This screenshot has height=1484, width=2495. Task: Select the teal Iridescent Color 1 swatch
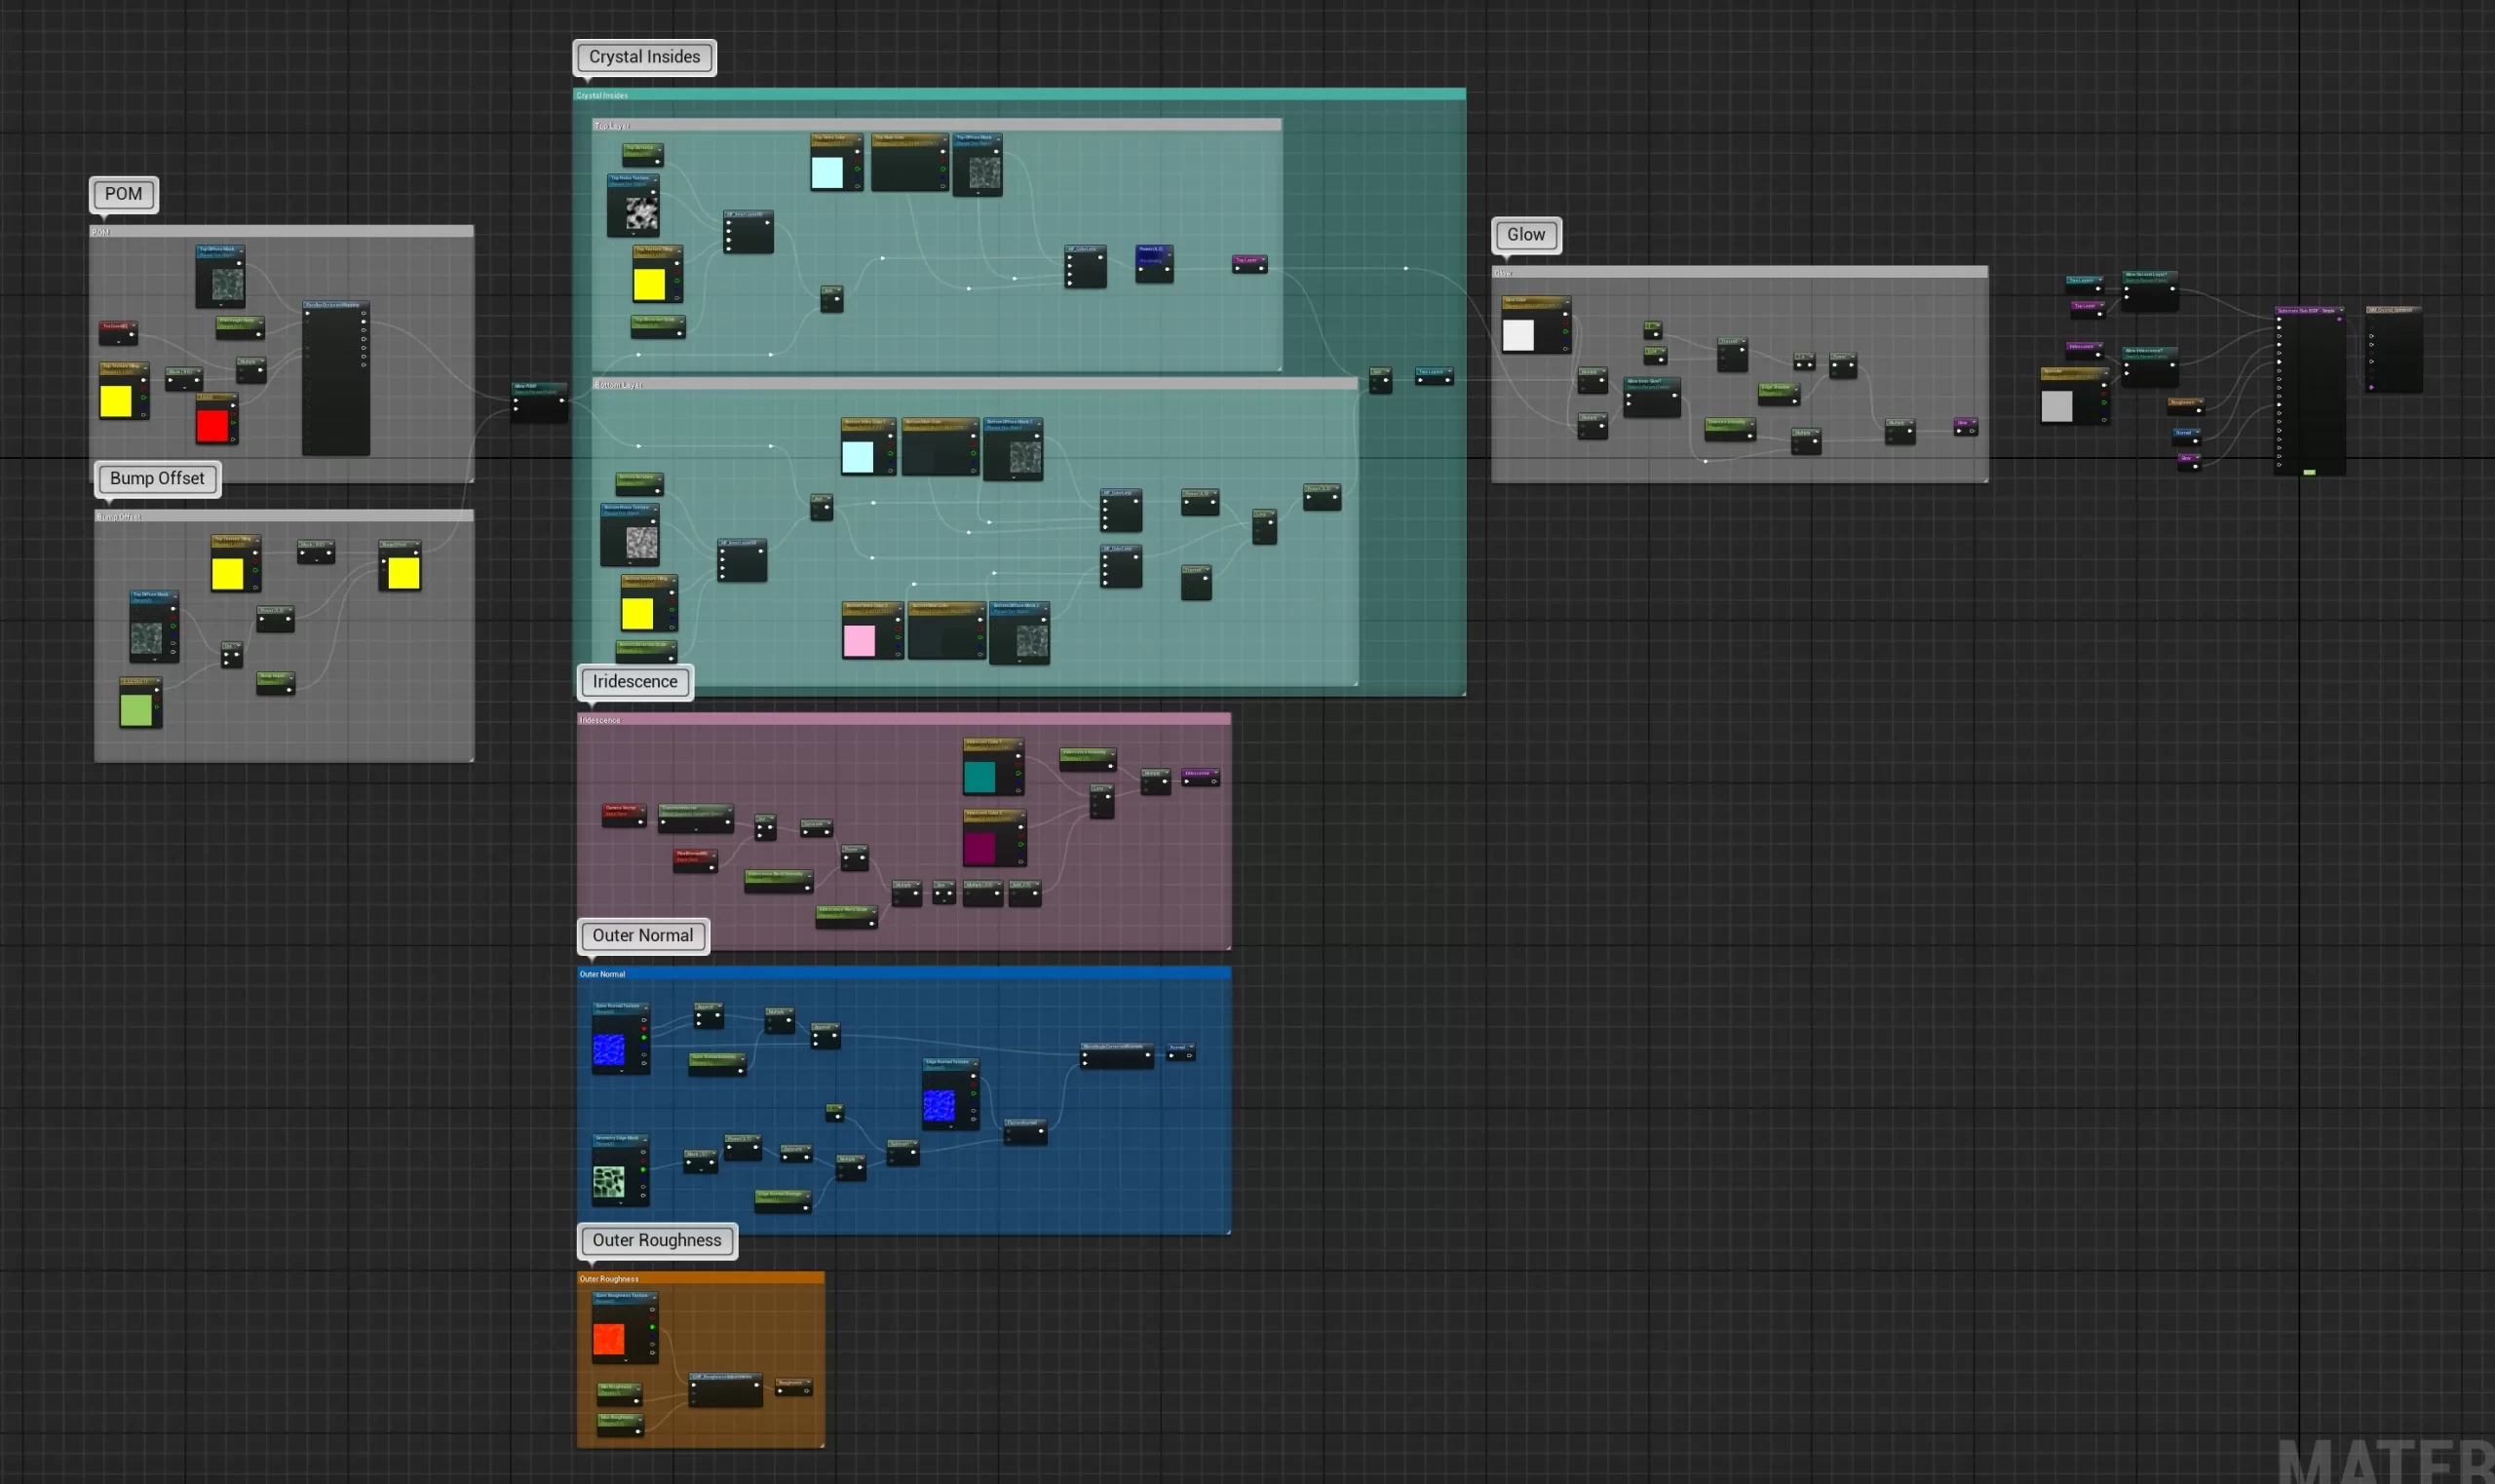tap(979, 777)
